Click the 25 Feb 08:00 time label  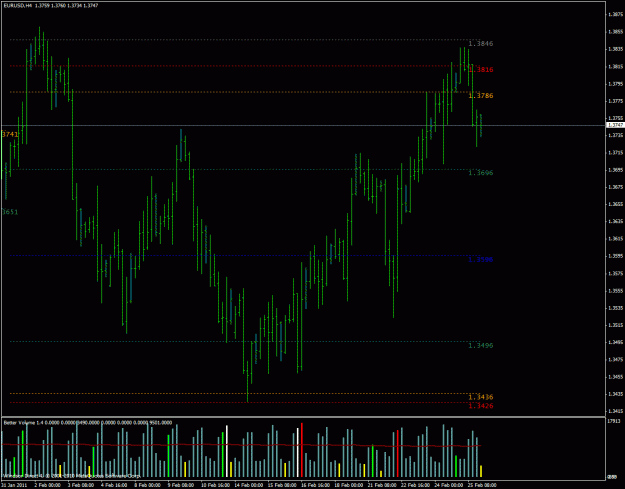[482, 485]
